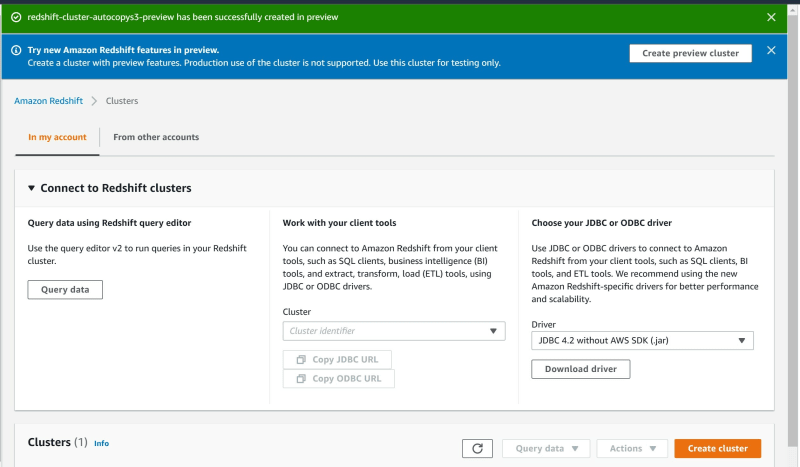Image resolution: width=800 pixels, height=467 pixels.
Task: Click 'Query data using Redshift query editor' heading
Action: pos(109,223)
